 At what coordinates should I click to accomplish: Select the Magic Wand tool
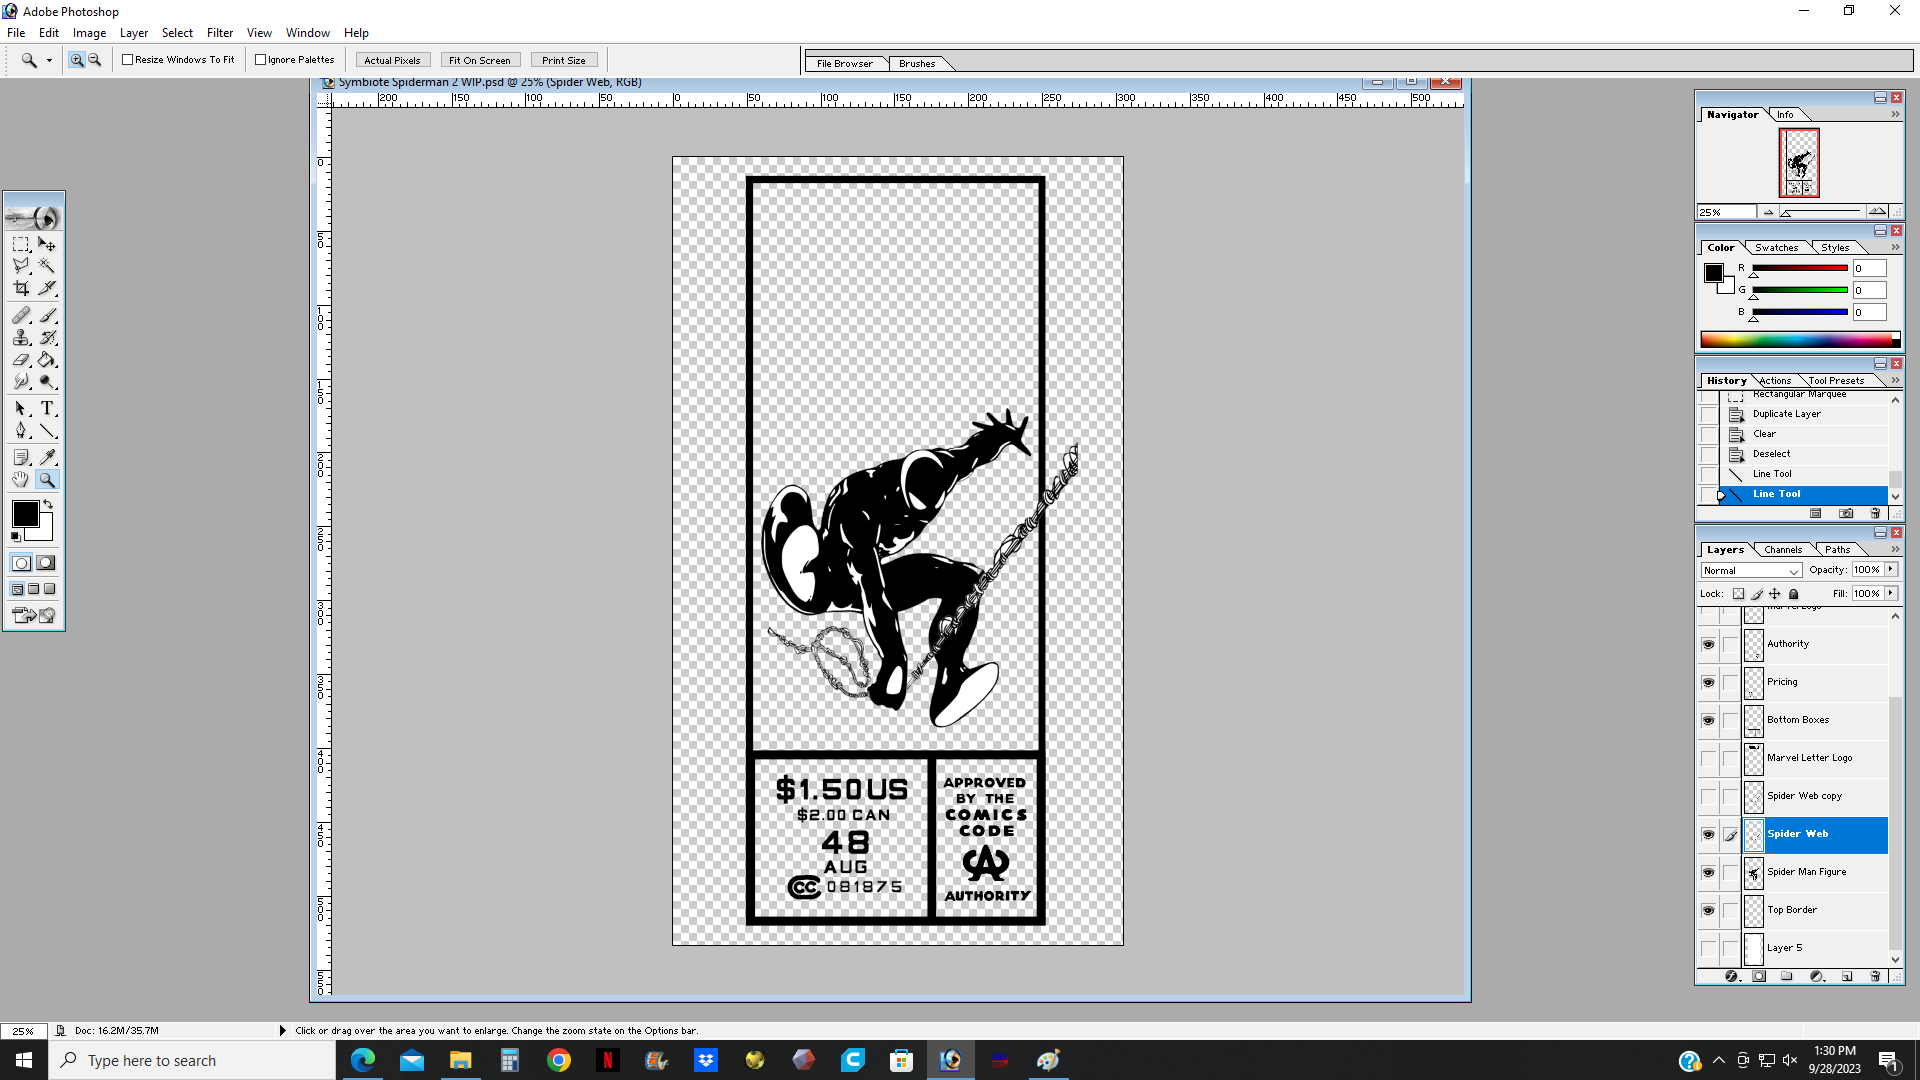click(47, 266)
